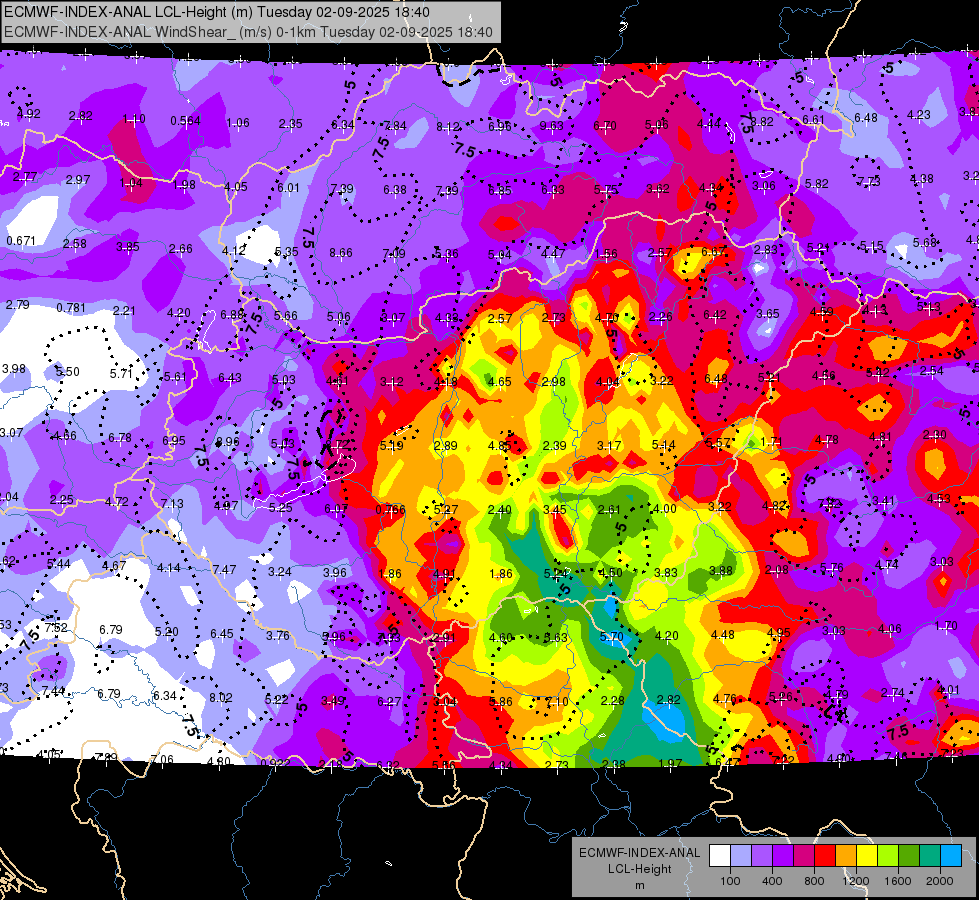Click the WindShear 0-1km title line

coord(248,32)
